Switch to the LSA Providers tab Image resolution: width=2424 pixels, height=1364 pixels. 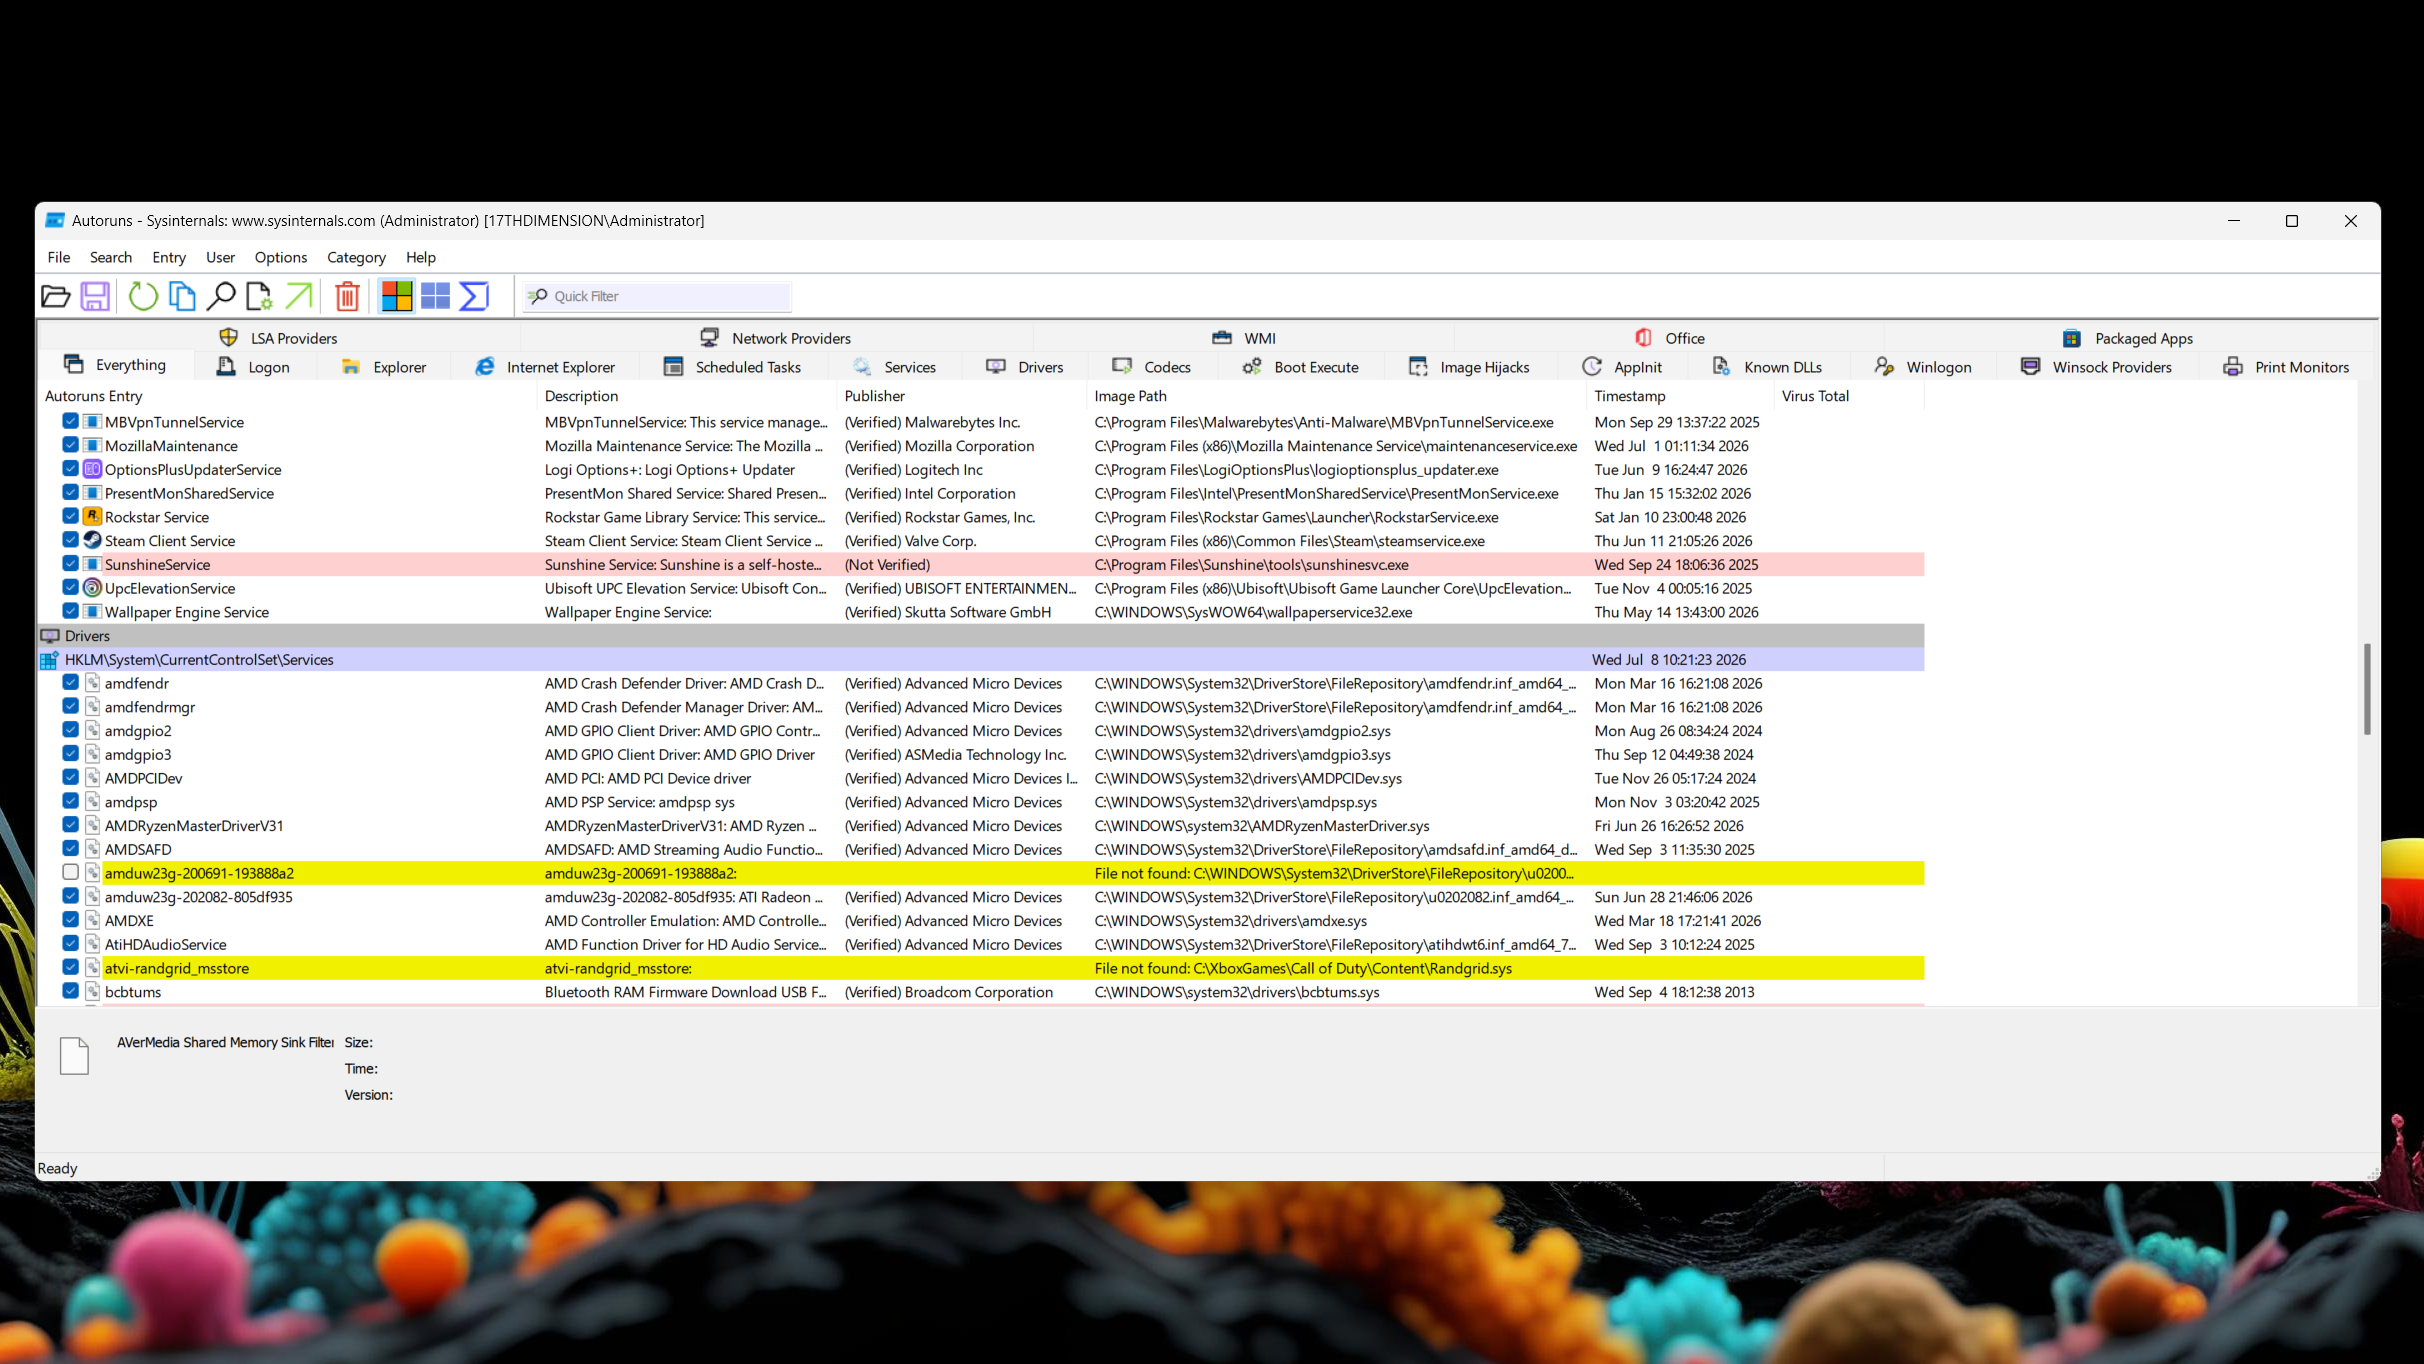pos(279,338)
